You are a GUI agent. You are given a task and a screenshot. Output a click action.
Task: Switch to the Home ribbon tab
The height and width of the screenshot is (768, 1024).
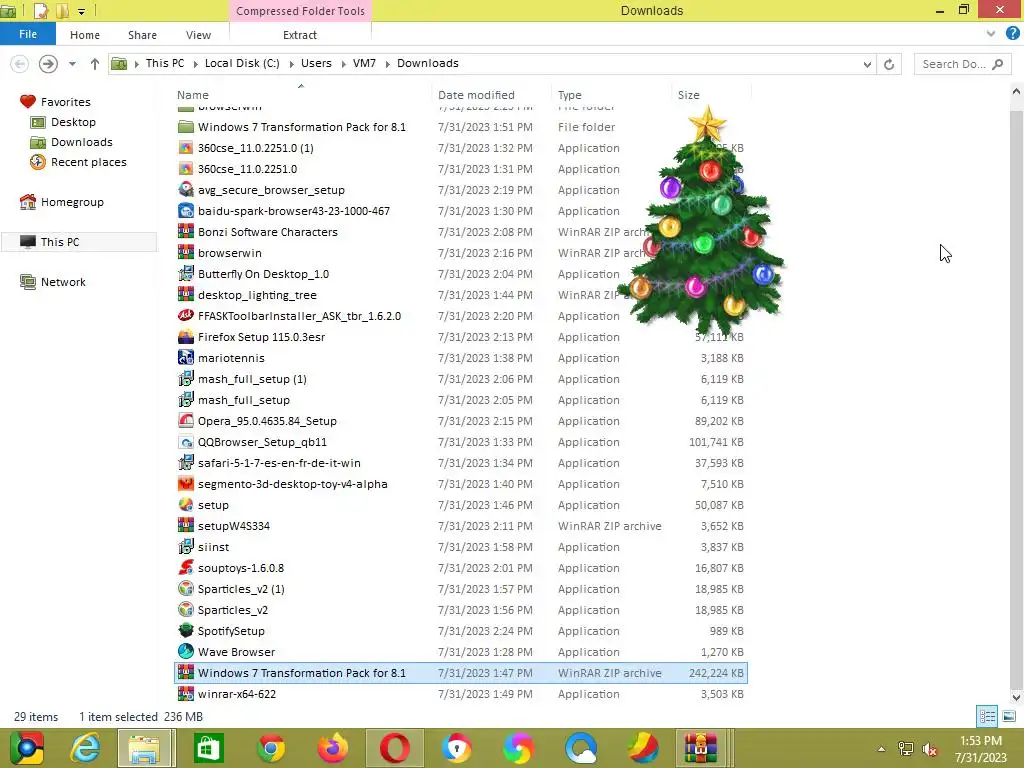(x=85, y=35)
